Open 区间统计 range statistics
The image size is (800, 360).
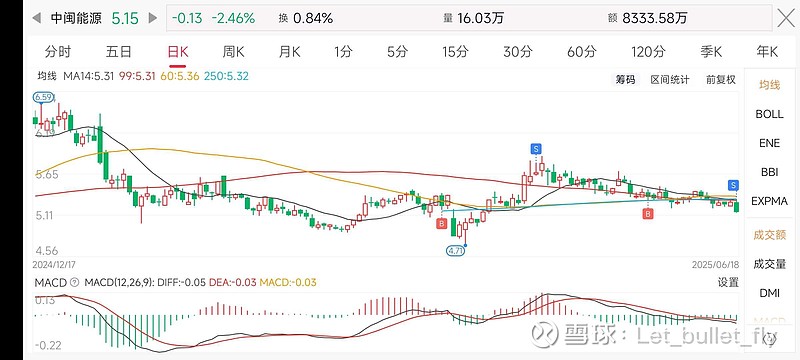tap(670, 80)
